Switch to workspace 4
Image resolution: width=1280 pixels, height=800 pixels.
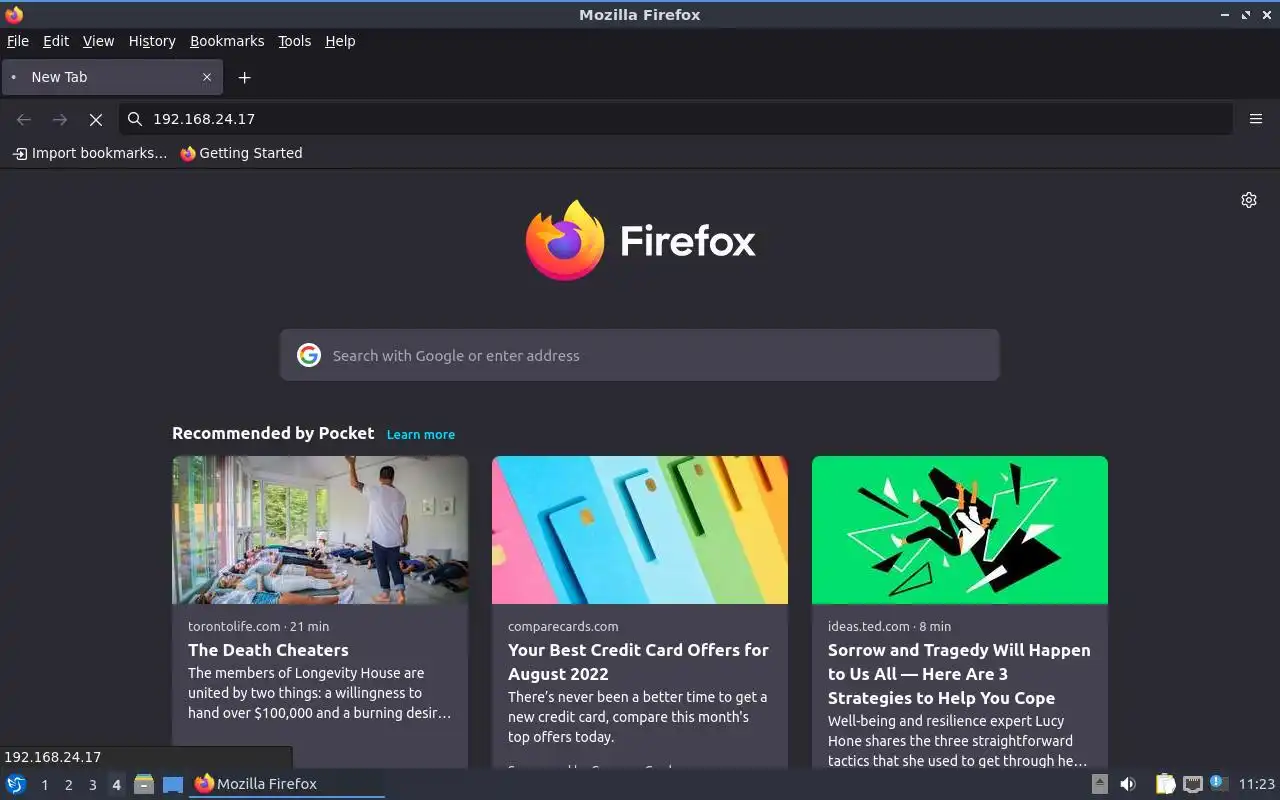[x=116, y=785]
